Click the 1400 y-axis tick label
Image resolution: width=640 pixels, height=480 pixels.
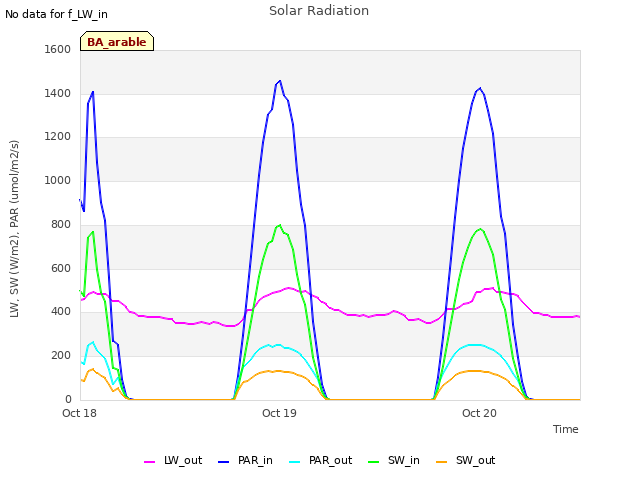coord(58,93)
